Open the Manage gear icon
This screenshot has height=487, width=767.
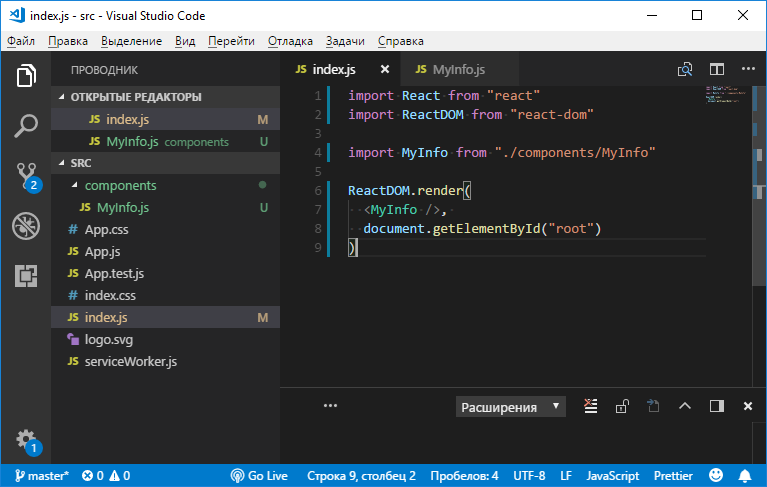[27, 442]
